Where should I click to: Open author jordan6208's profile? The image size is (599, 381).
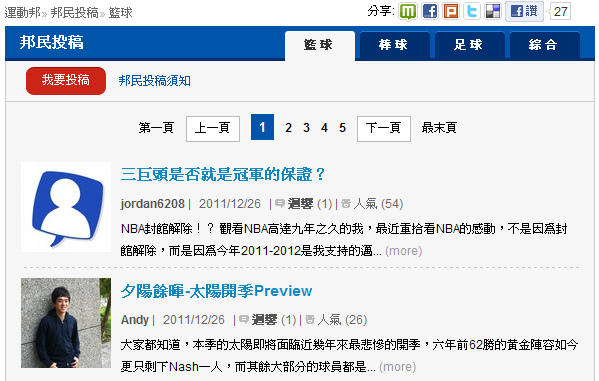point(153,204)
